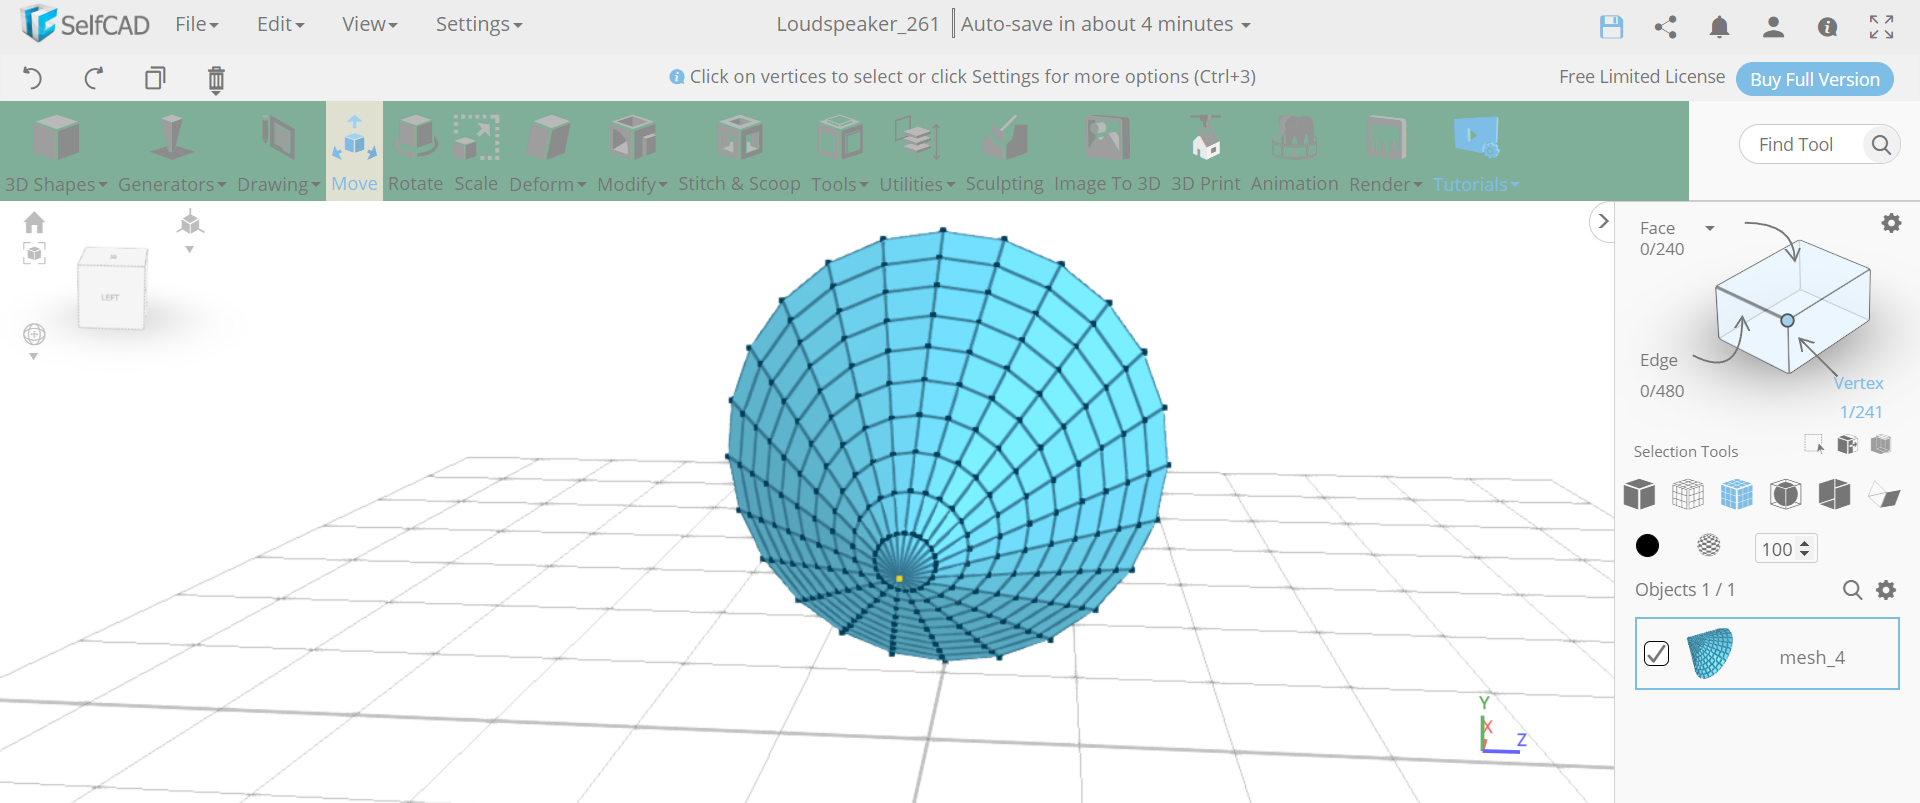
Task: Click the marquee selection tool icon
Action: click(1814, 444)
